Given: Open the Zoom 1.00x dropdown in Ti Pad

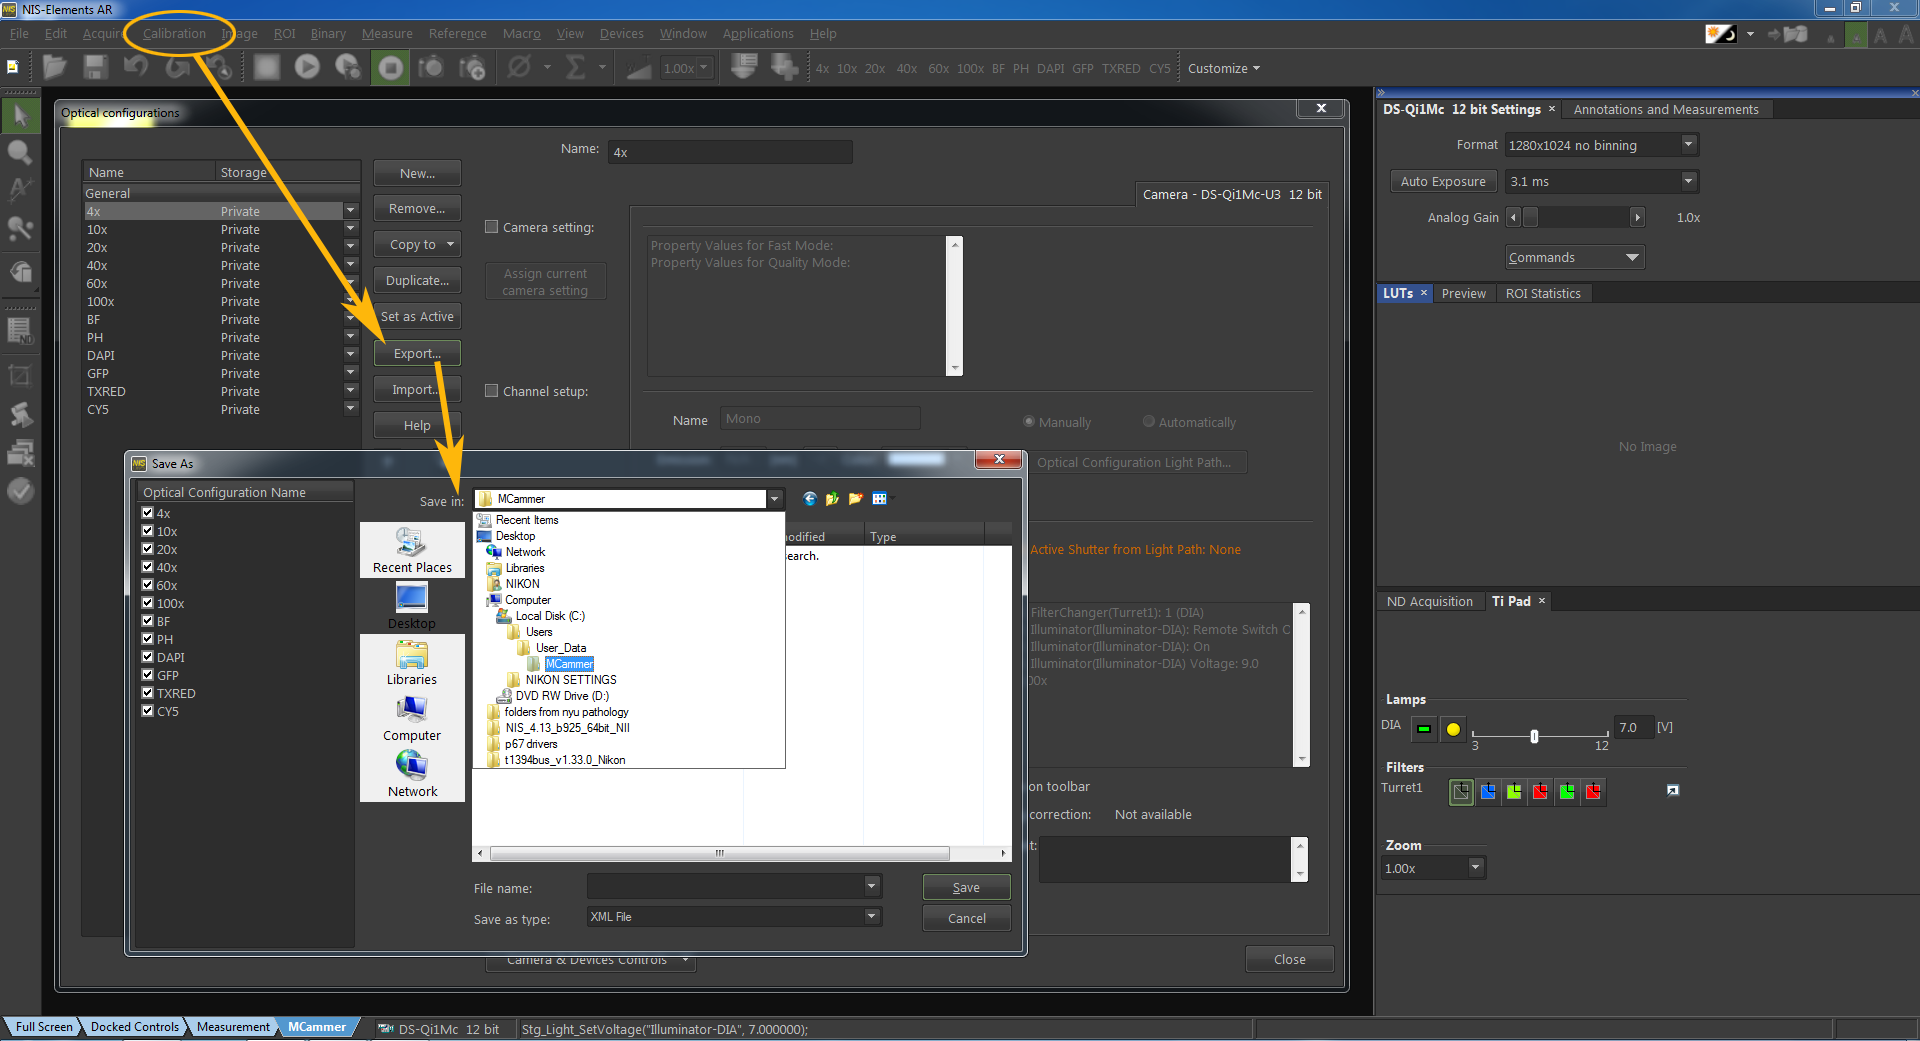Looking at the screenshot, I should pyautogui.click(x=1475, y=868).
